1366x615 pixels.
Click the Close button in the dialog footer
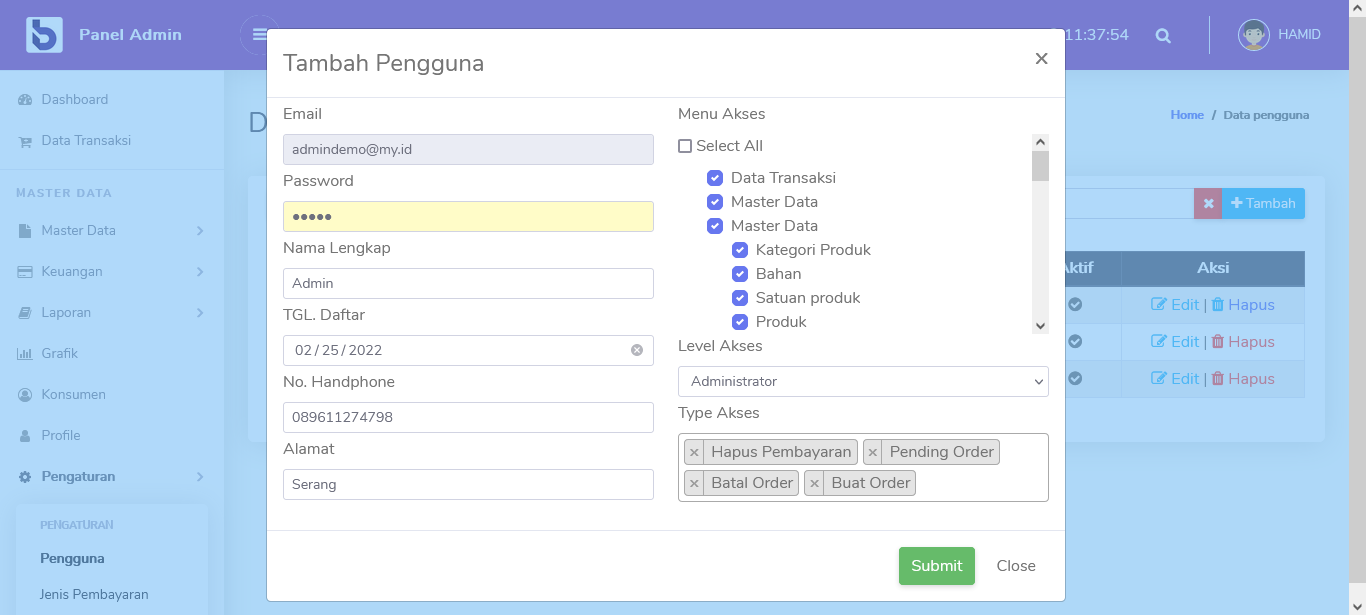pos(1016,566)
